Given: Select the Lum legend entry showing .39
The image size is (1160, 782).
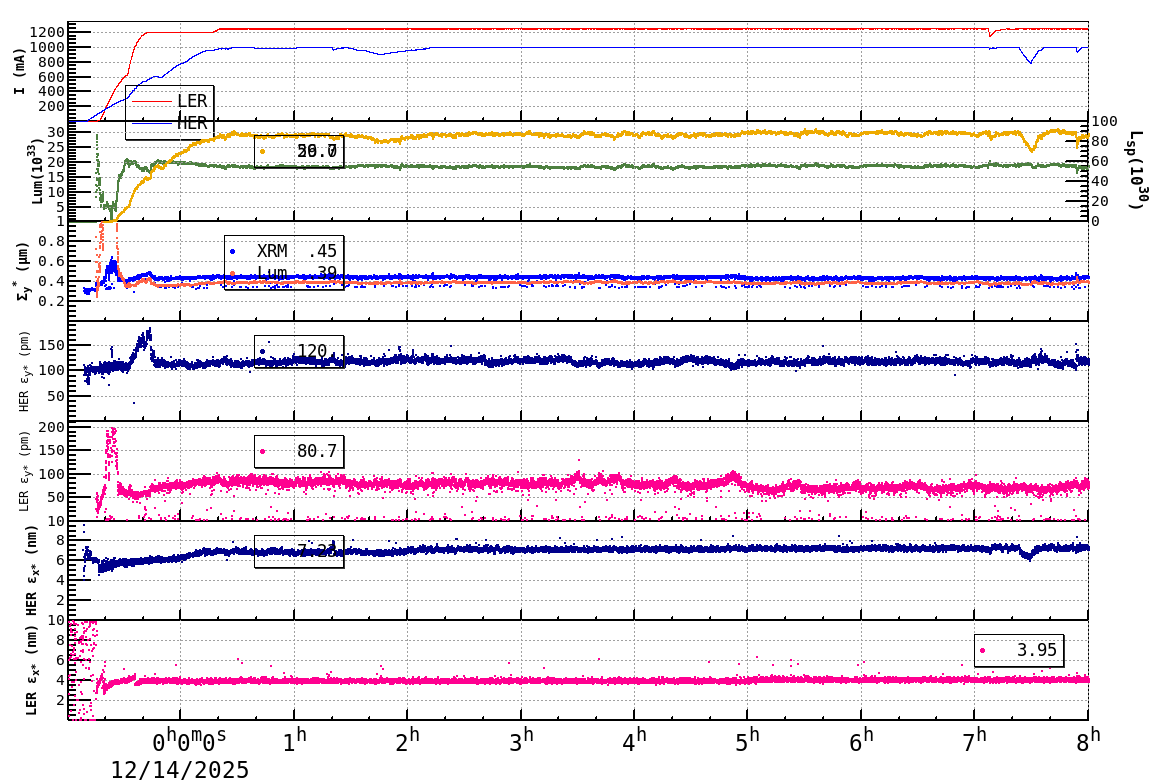Looking at the screenshot, I should (x=285, y=273).
